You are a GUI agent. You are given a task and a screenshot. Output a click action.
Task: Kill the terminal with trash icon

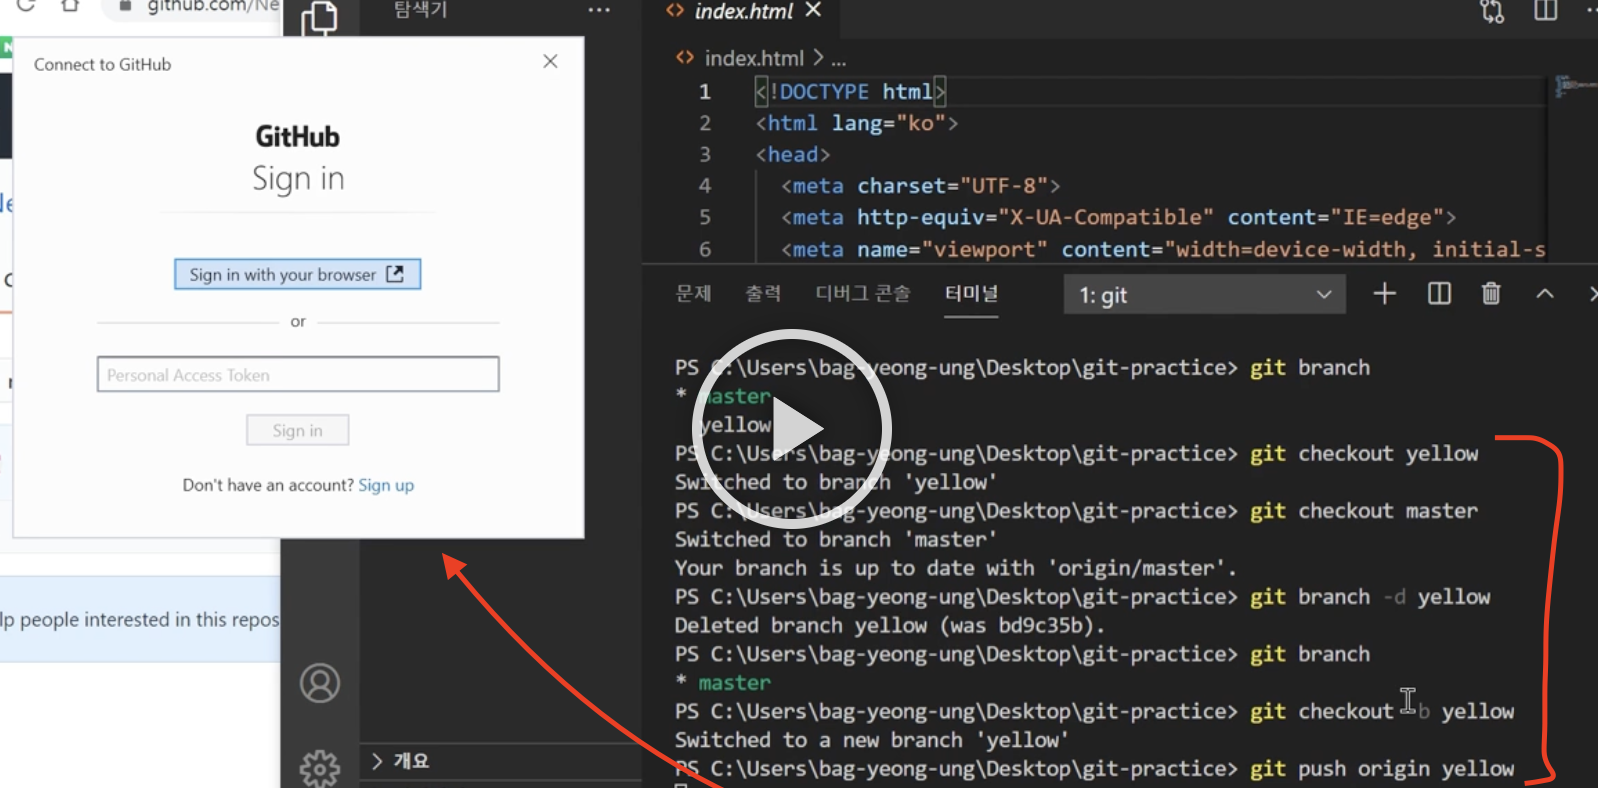point(1491,293)
